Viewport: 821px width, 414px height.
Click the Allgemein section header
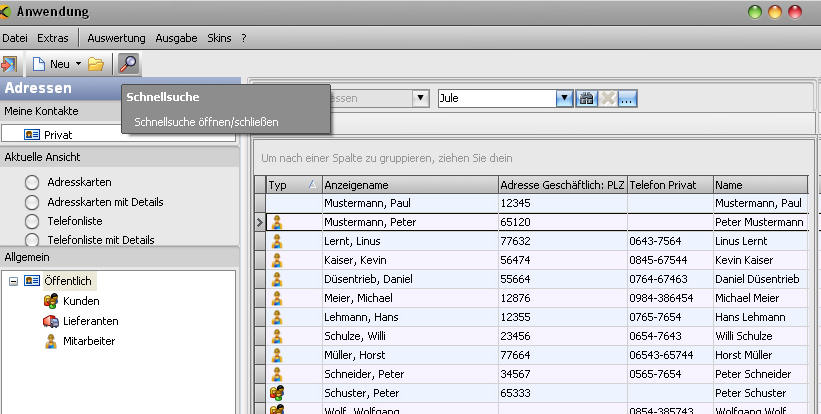point(119,257)
